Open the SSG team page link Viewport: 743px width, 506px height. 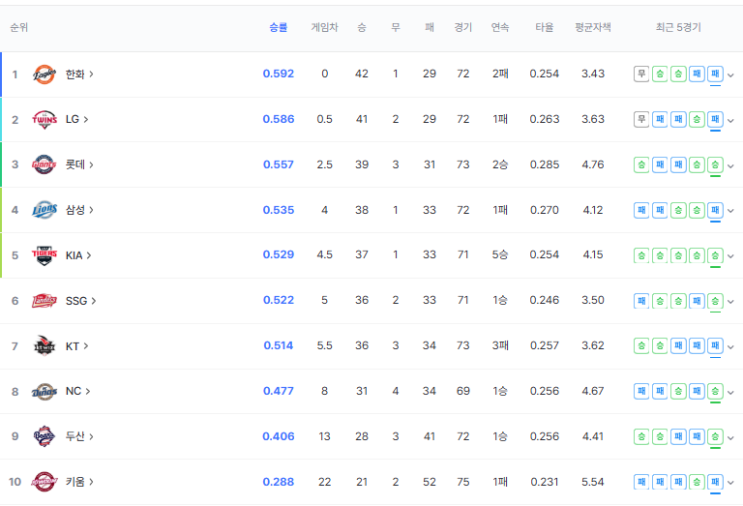pyautogui.click(x=81, y=301)
